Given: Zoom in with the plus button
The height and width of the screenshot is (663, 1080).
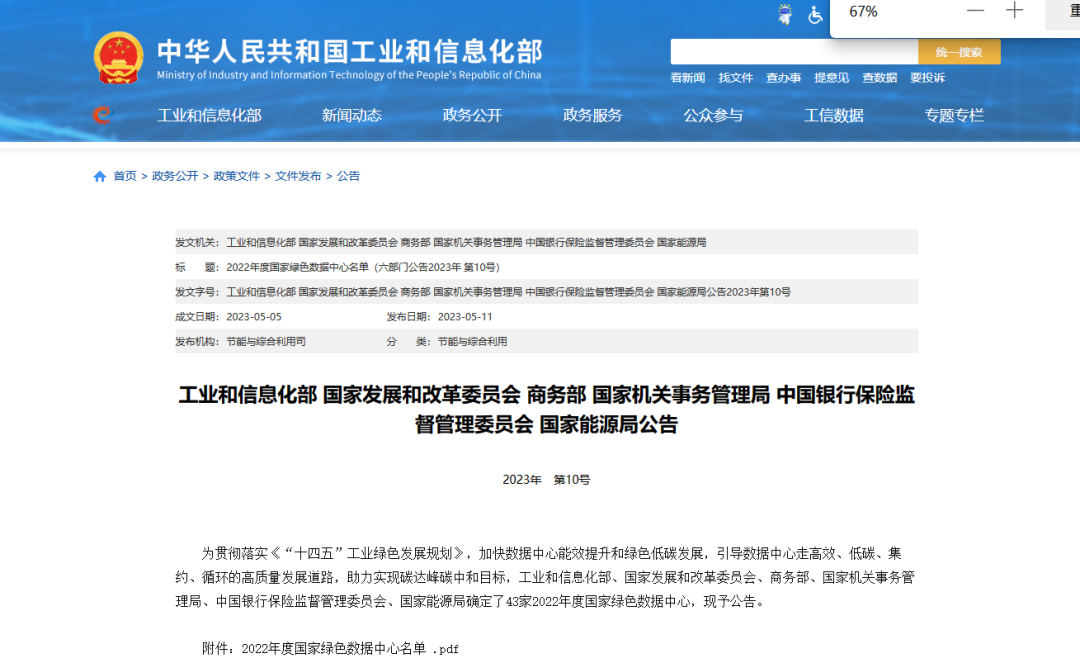Looking at the screenshot, I should pyautogui.click(x=1014, y=11).
